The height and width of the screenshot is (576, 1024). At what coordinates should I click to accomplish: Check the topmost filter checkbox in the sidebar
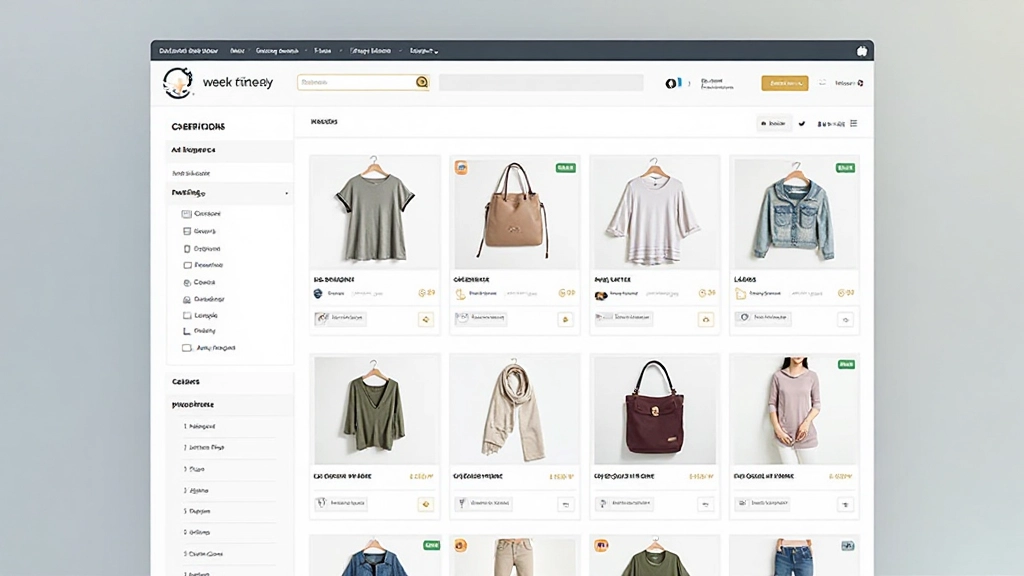[186, 214]
